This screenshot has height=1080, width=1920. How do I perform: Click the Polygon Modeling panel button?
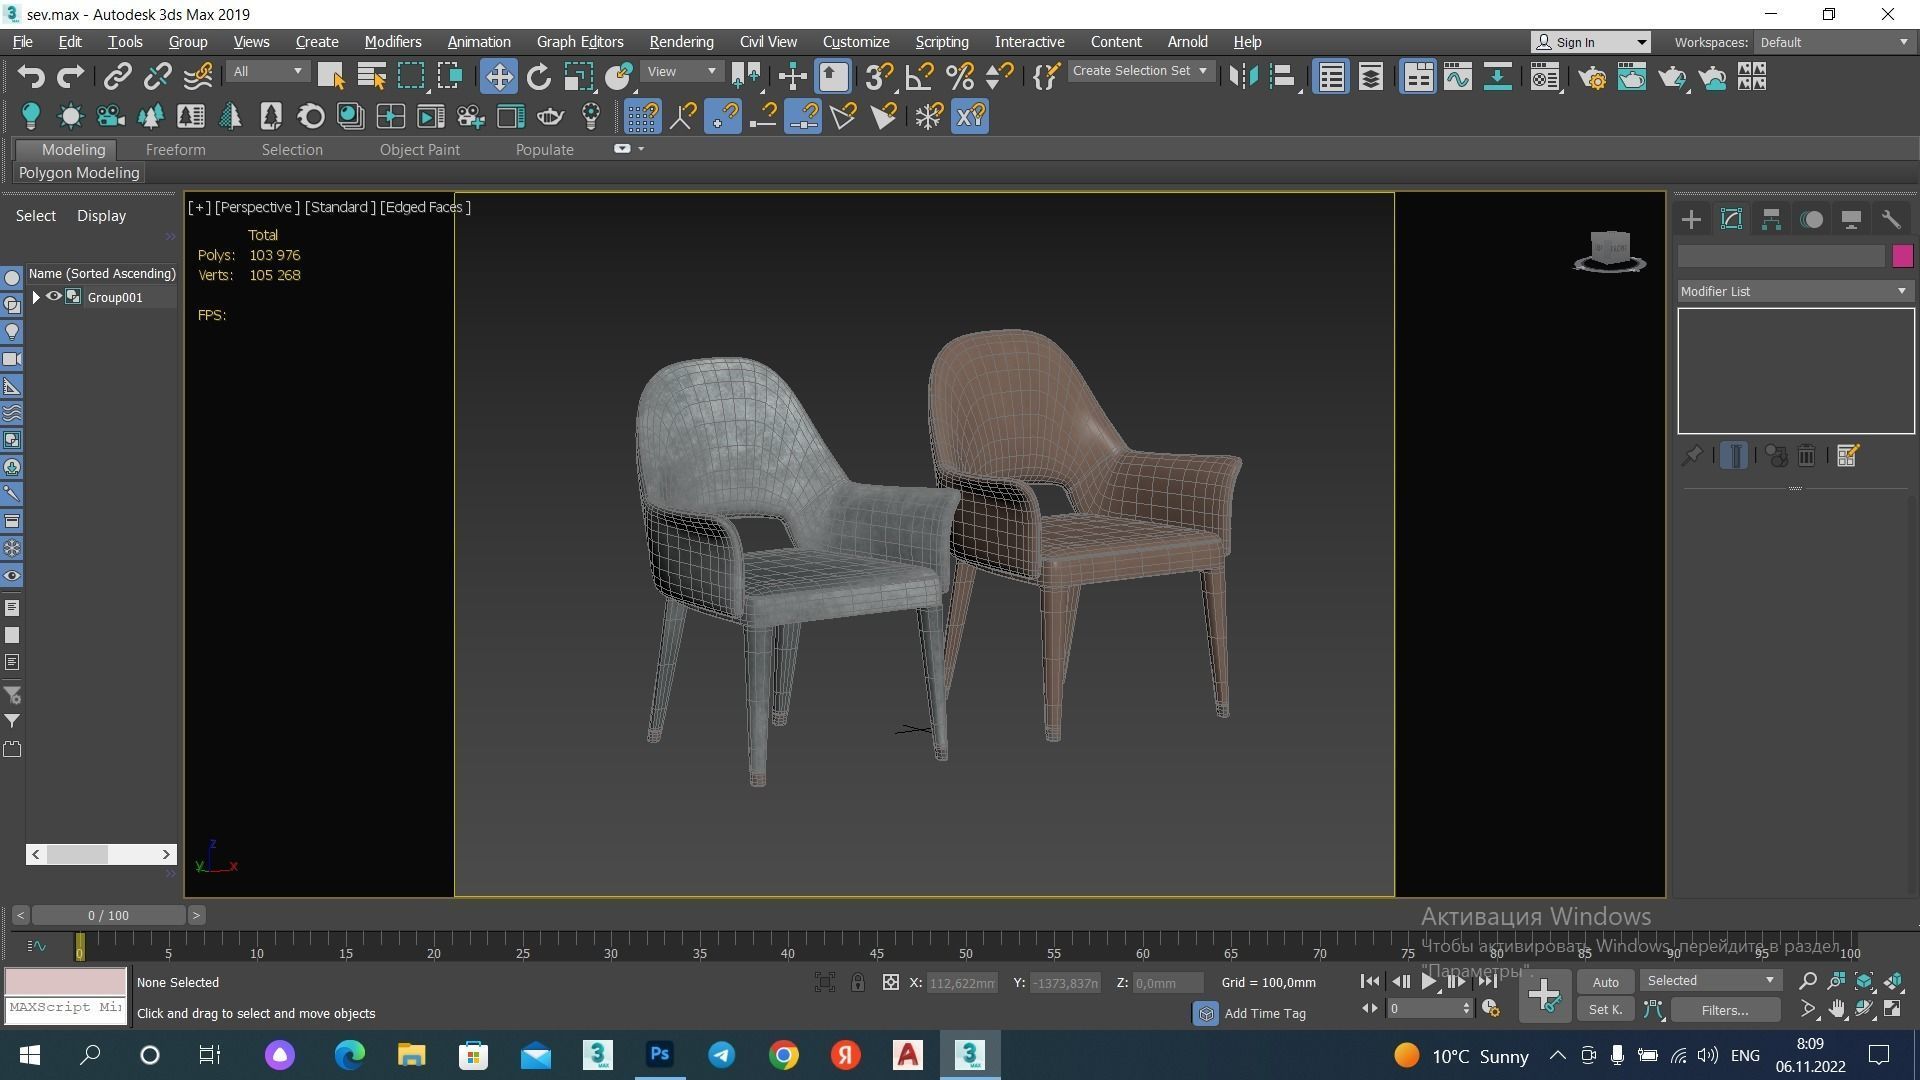tap(79, 173)
